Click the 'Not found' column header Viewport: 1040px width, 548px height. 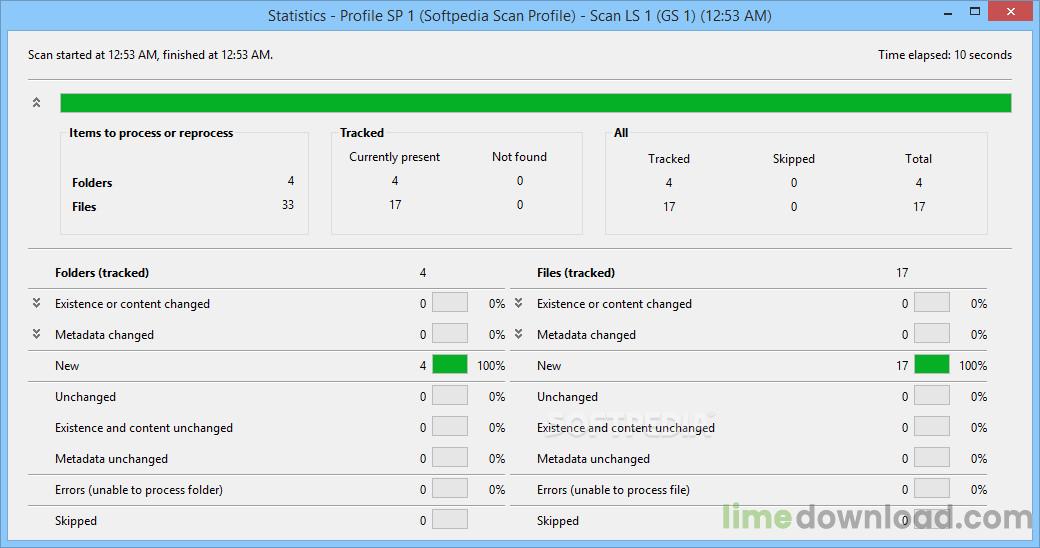tap(519, 157)
